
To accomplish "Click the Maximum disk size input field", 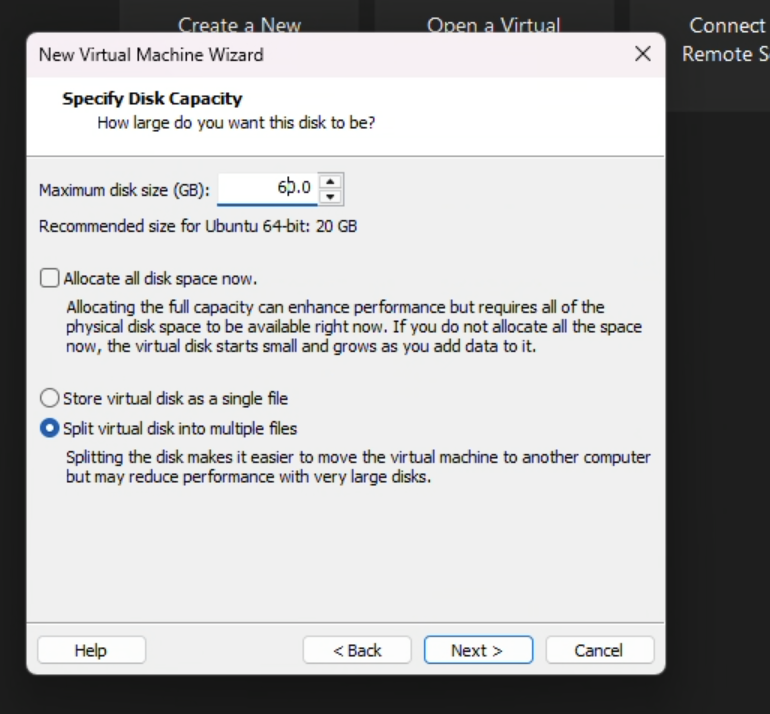I will (266, 187).
